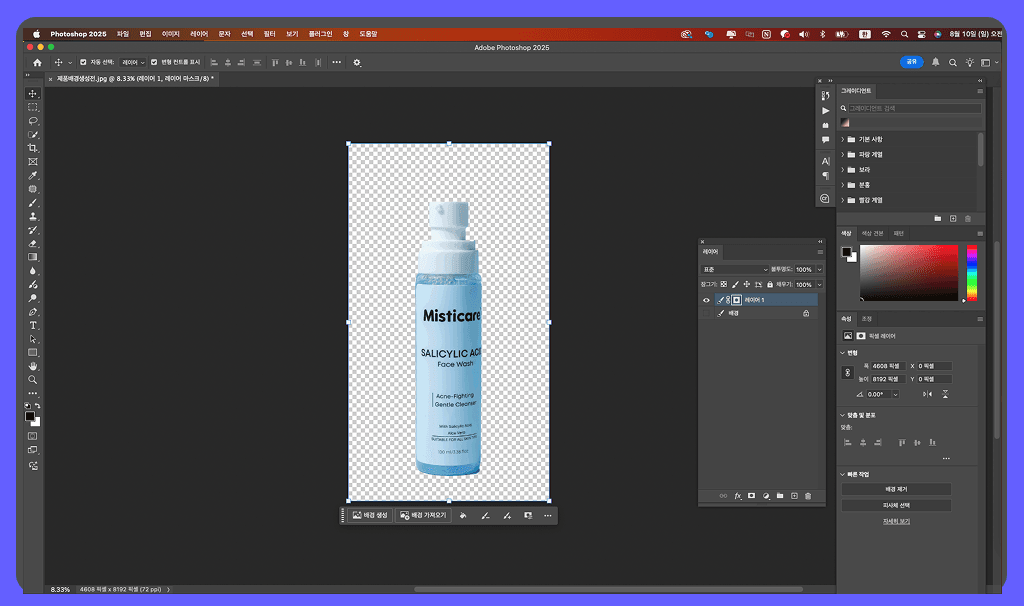Select the Clone Stamp tool

point(33,216)
